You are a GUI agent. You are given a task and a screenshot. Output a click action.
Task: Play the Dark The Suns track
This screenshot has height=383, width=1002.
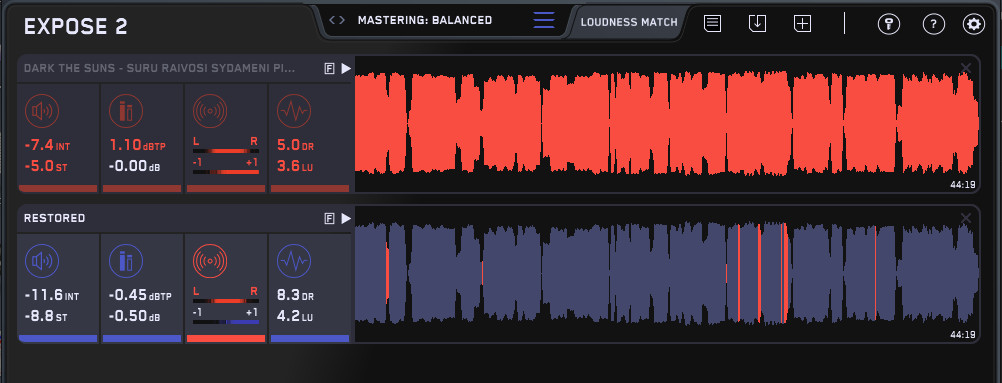coord(346,68)
